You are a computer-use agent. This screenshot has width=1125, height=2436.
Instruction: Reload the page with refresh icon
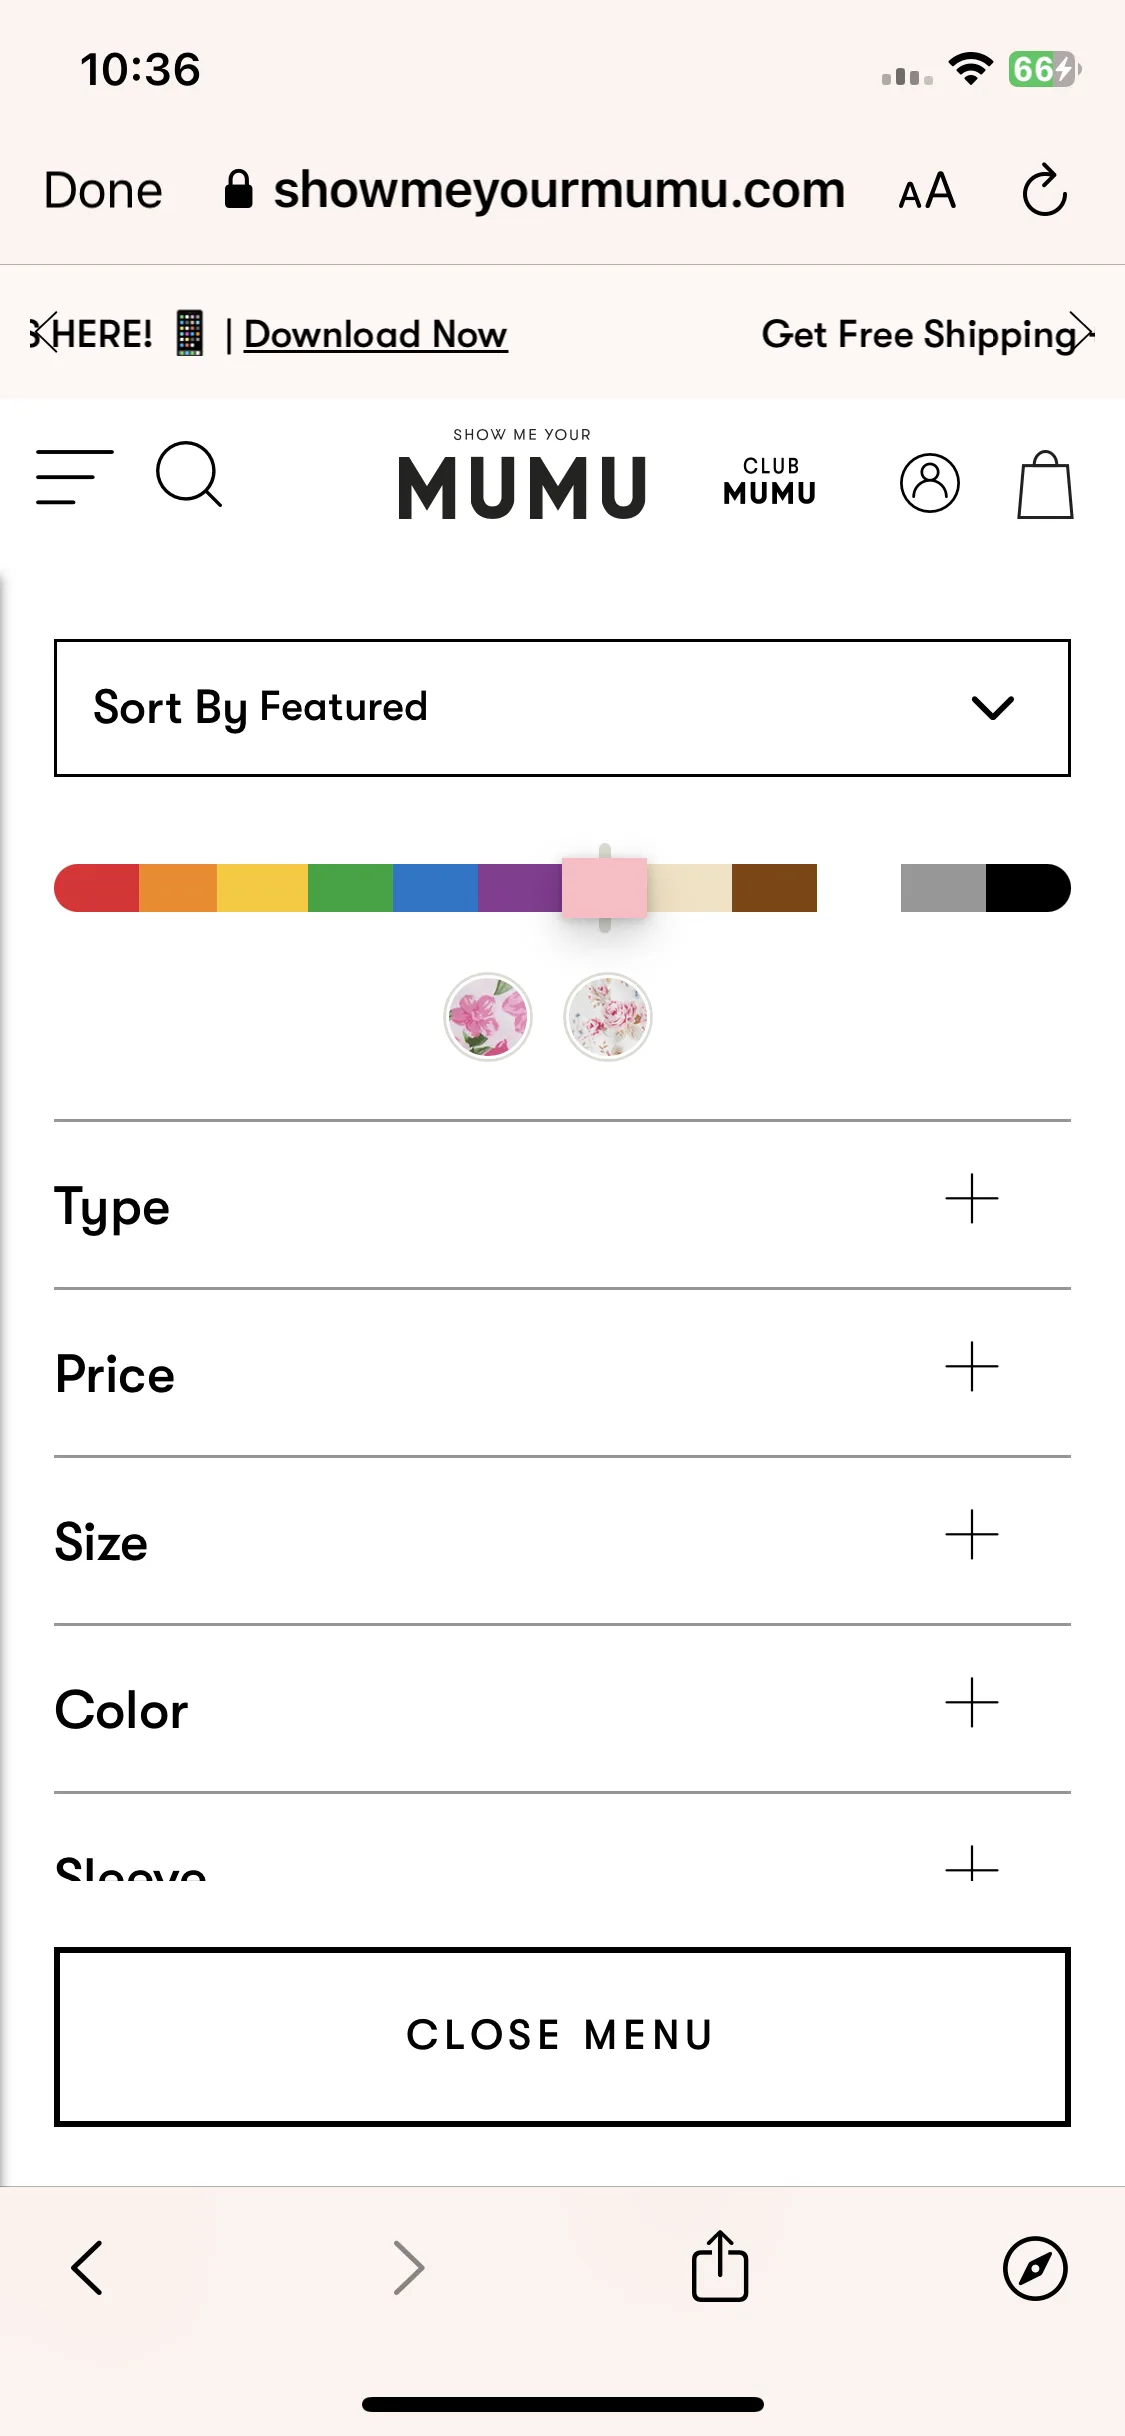coord(1045,190)
